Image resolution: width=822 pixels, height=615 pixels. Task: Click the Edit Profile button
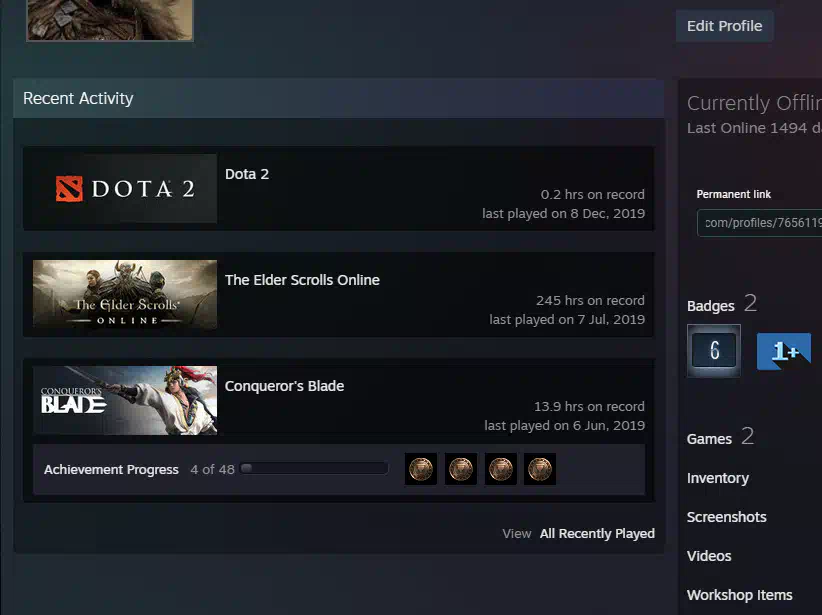tap(724, 26)
